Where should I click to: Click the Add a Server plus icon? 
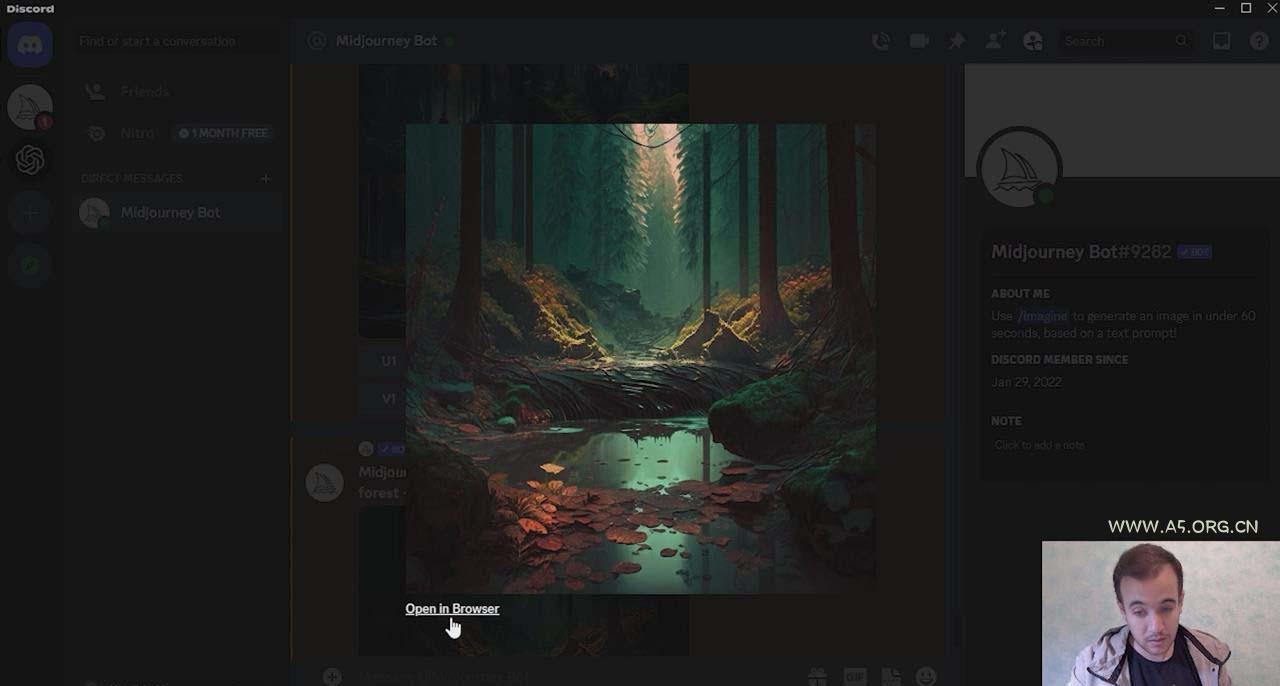(x=30, y=213)
